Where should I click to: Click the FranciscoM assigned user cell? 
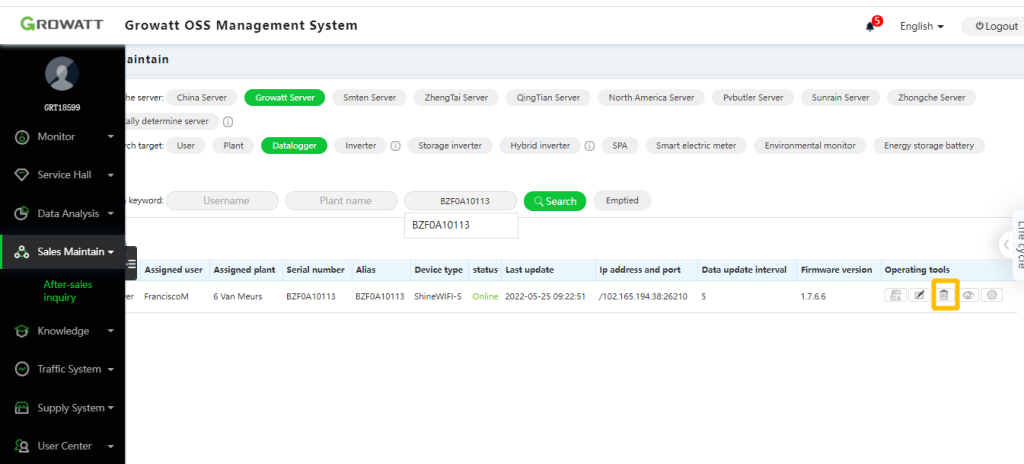point(166,297)
